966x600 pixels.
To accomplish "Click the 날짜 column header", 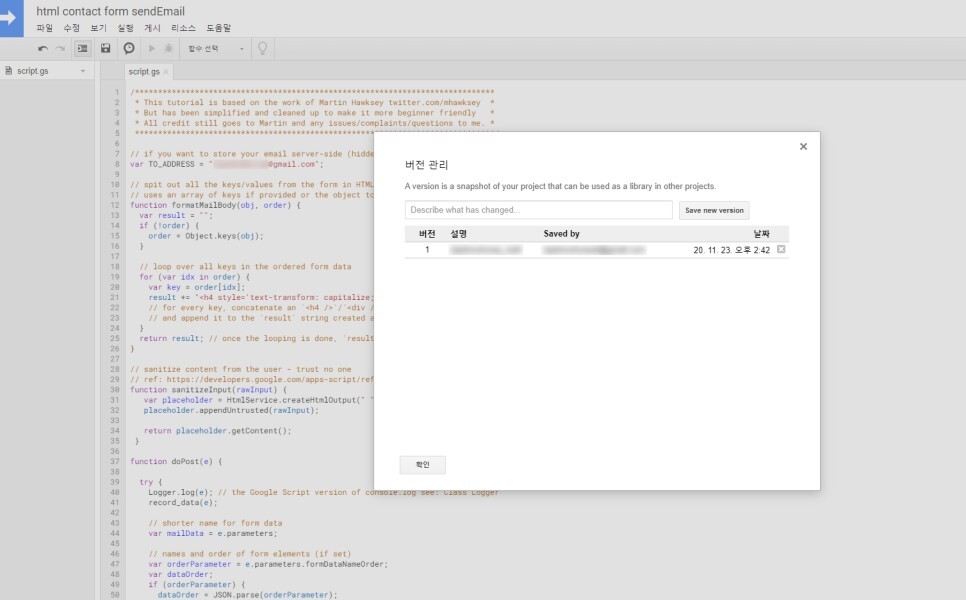I will pyautogui.click(x=761, y=233).
